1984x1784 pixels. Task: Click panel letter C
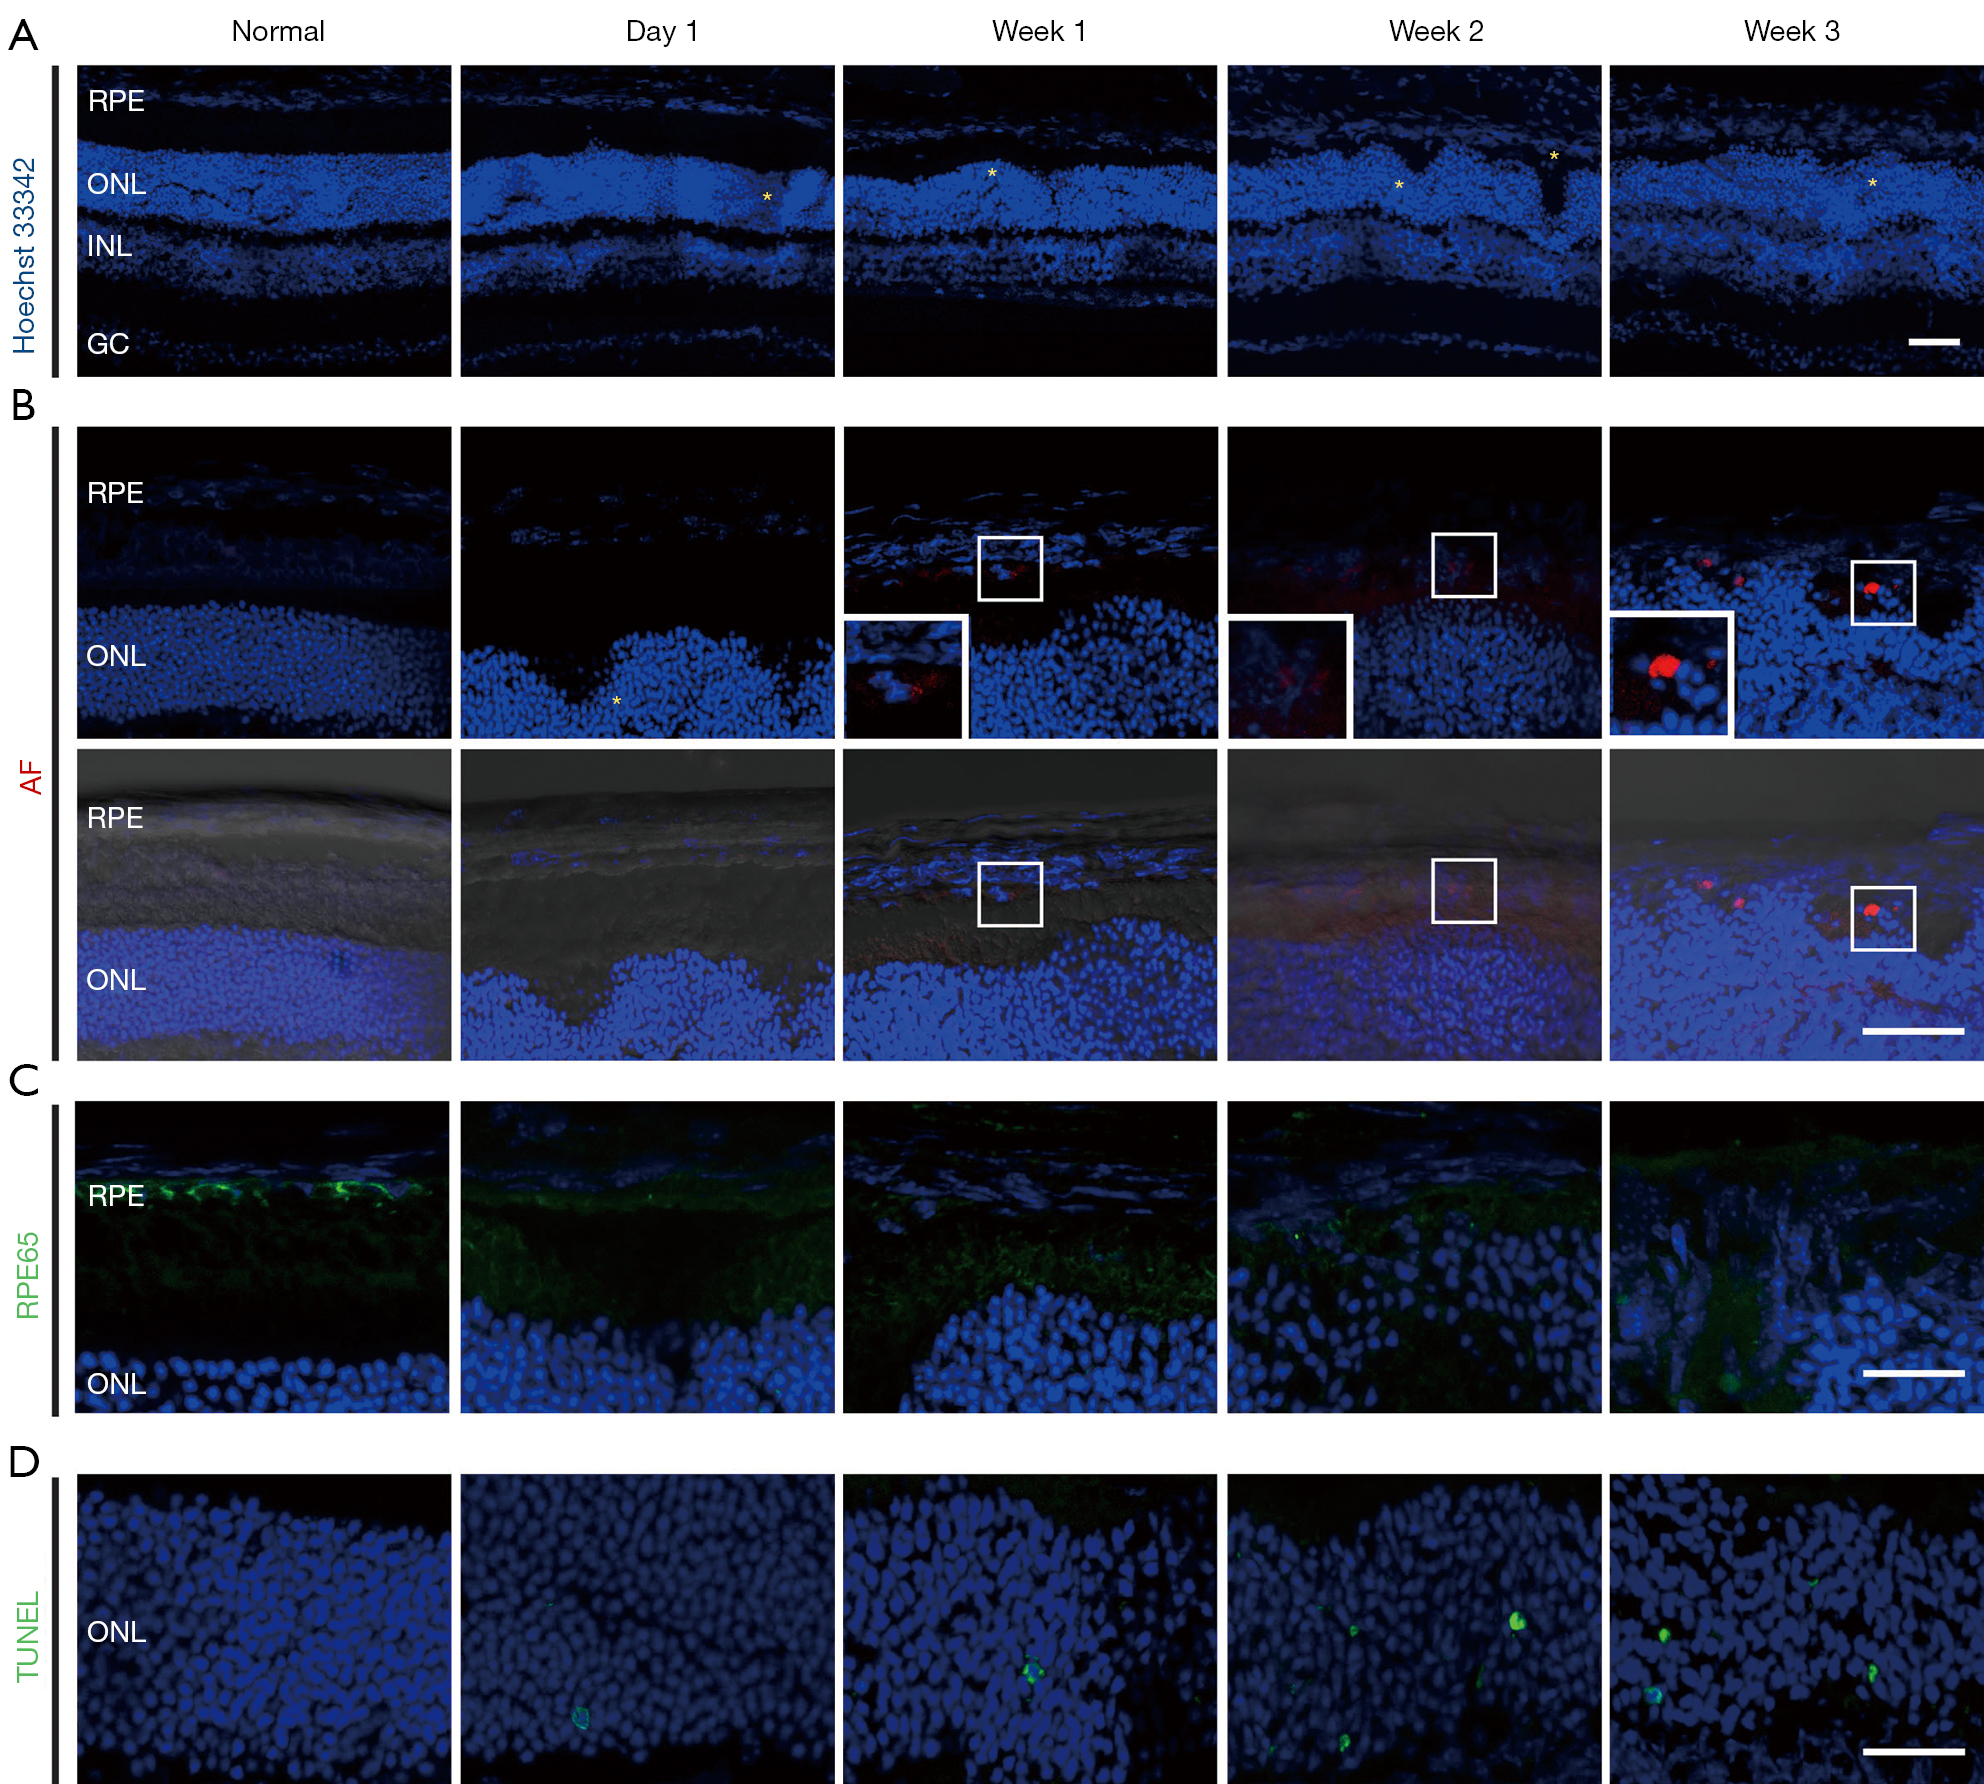pos(23,1080)
